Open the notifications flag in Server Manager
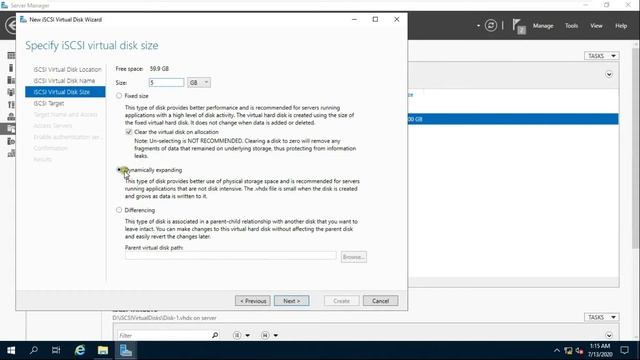 pyautogui.click(x=518, y=27)
